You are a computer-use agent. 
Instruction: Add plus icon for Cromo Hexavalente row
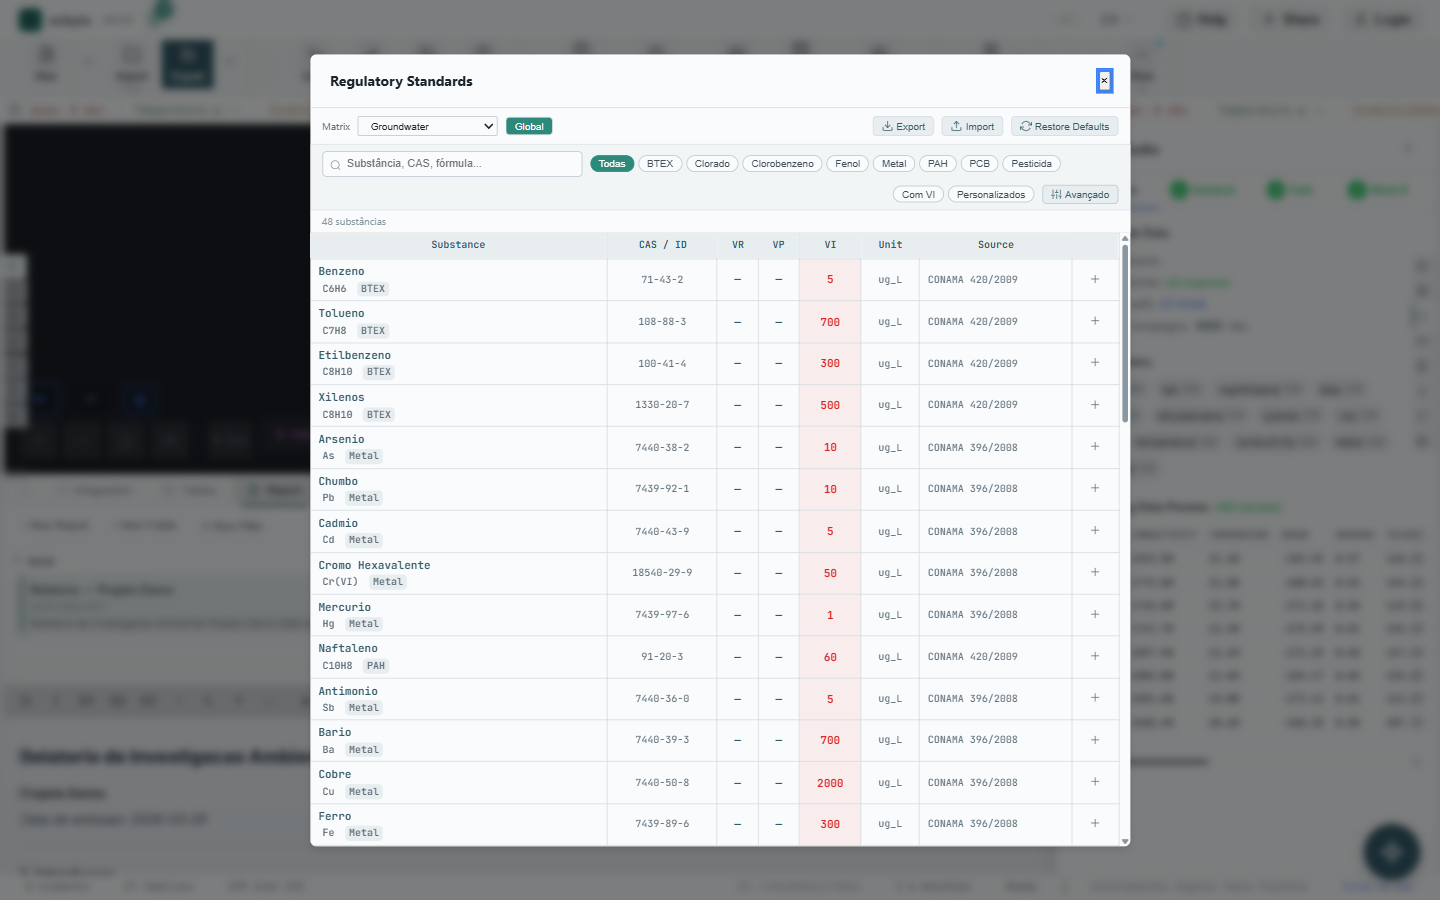point(1095,572)
